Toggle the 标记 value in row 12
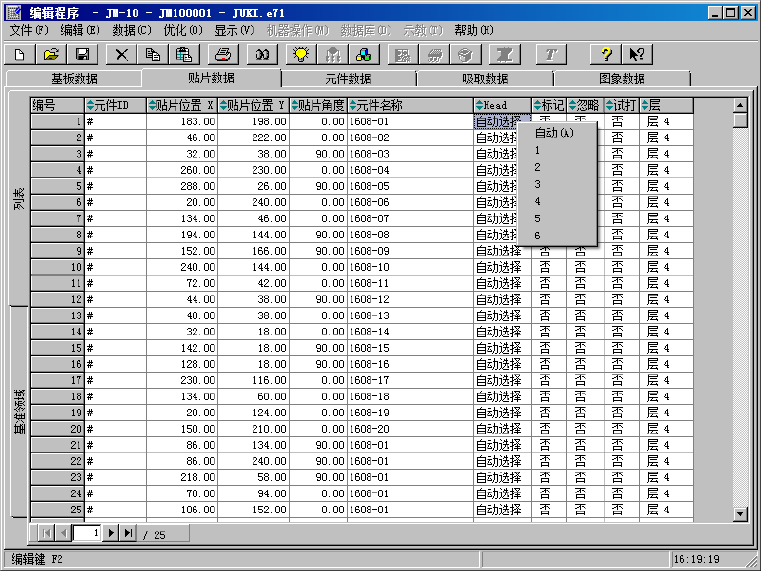 click(549, 299)
